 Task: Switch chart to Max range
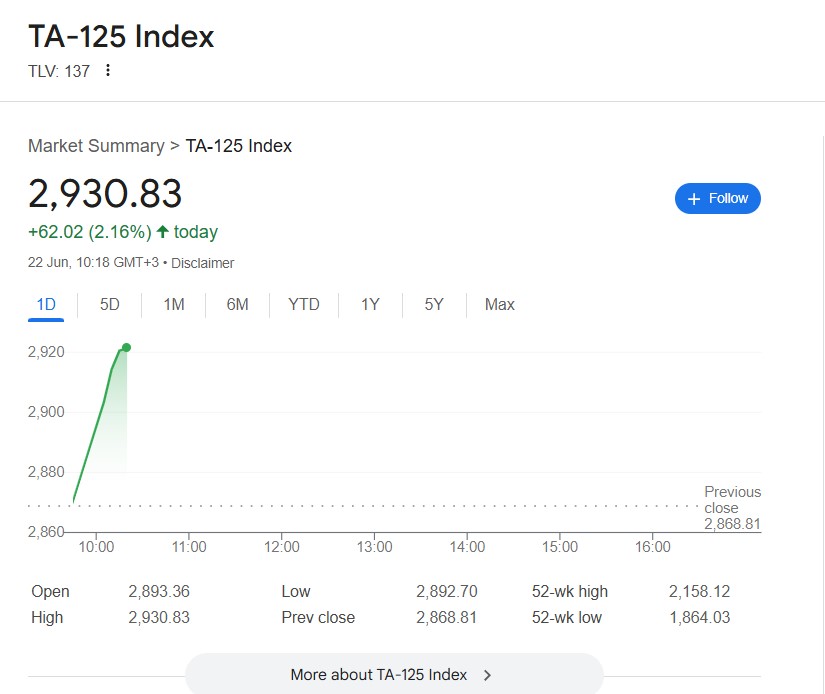coord(500,305)
